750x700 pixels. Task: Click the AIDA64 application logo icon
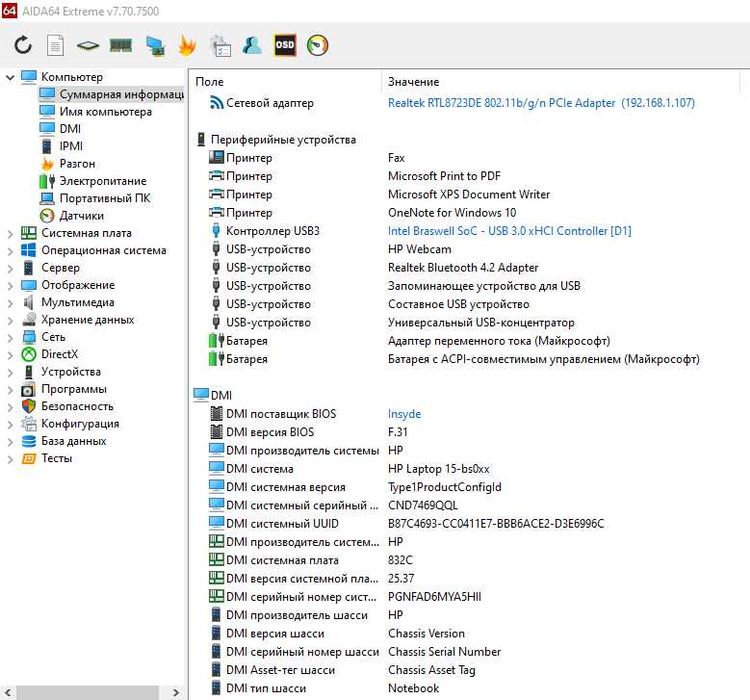coord(9,10)
